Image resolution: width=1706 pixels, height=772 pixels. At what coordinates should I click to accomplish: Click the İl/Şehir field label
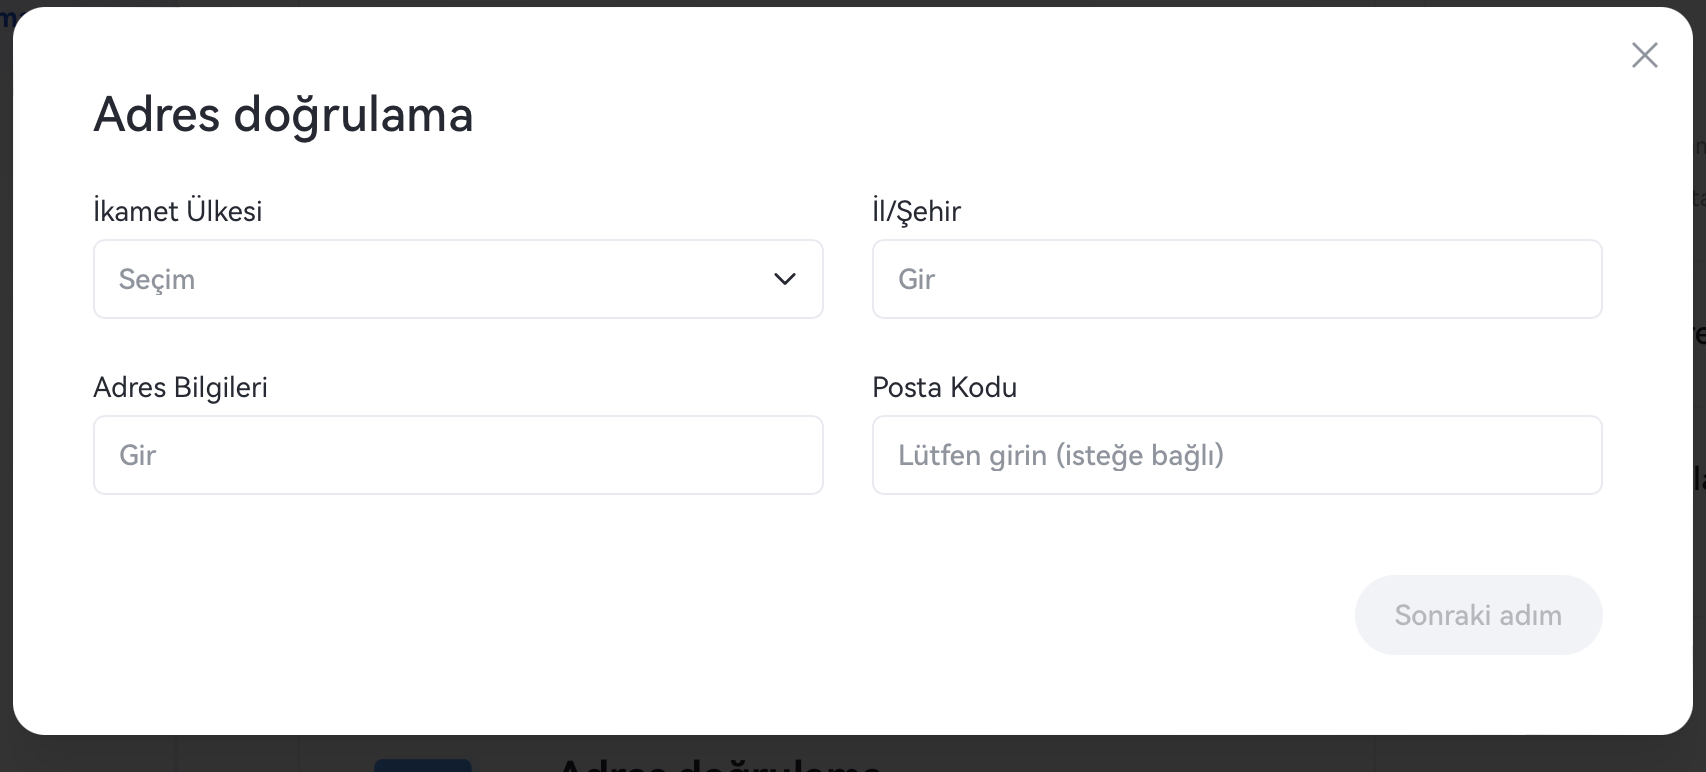pyautogui.click(x=916, y=211)
